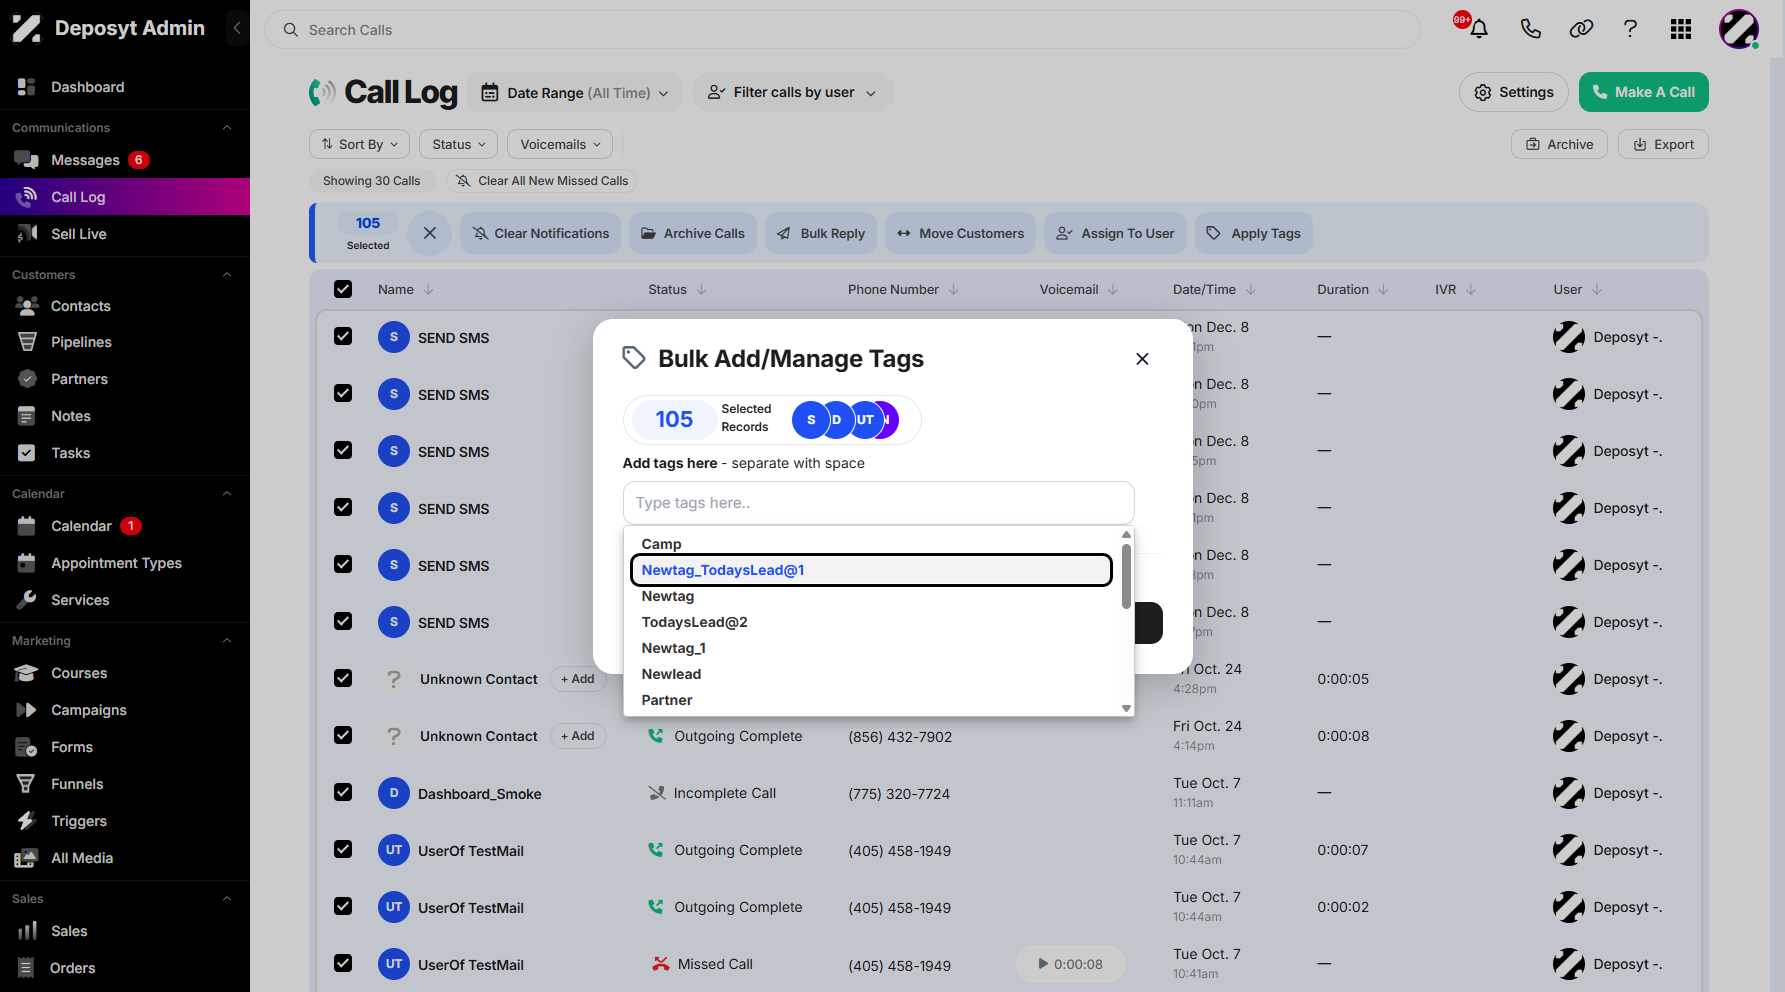
Task: Click the link chain icon in header
Action: (1581, 29)
